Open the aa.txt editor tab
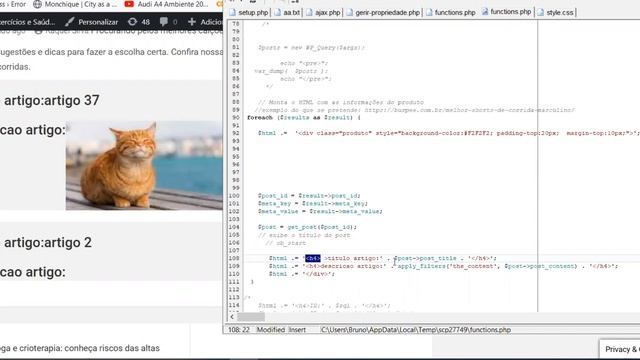This screenshot has height=360, width=640. pyautogui.click(x=287, y=13)
